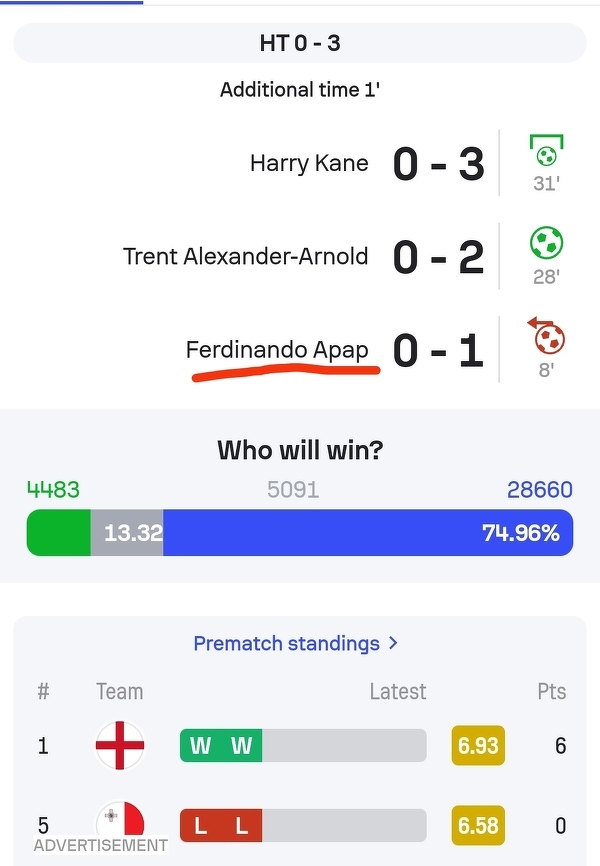The image size is (600, 866).
Task: Vote green home win segment
Action: 58,532
